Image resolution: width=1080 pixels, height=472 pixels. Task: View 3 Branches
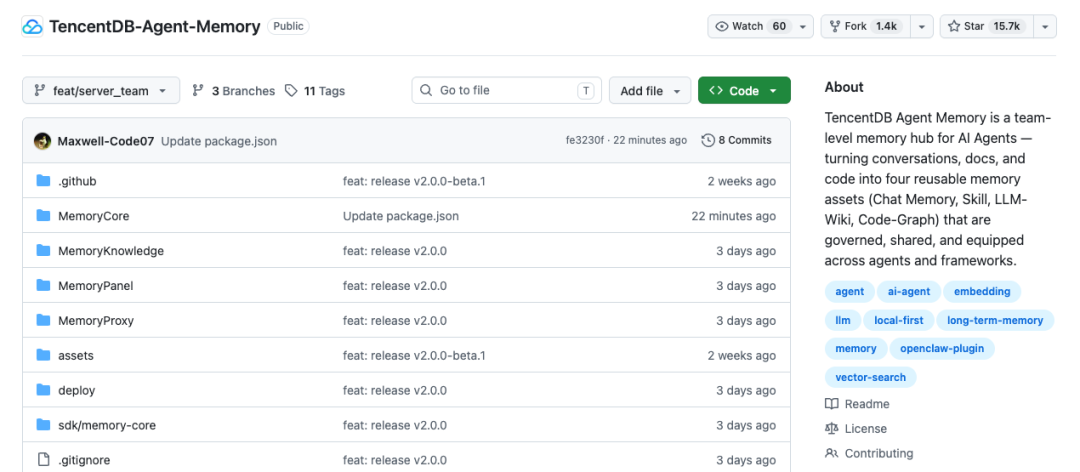[233, 90]
